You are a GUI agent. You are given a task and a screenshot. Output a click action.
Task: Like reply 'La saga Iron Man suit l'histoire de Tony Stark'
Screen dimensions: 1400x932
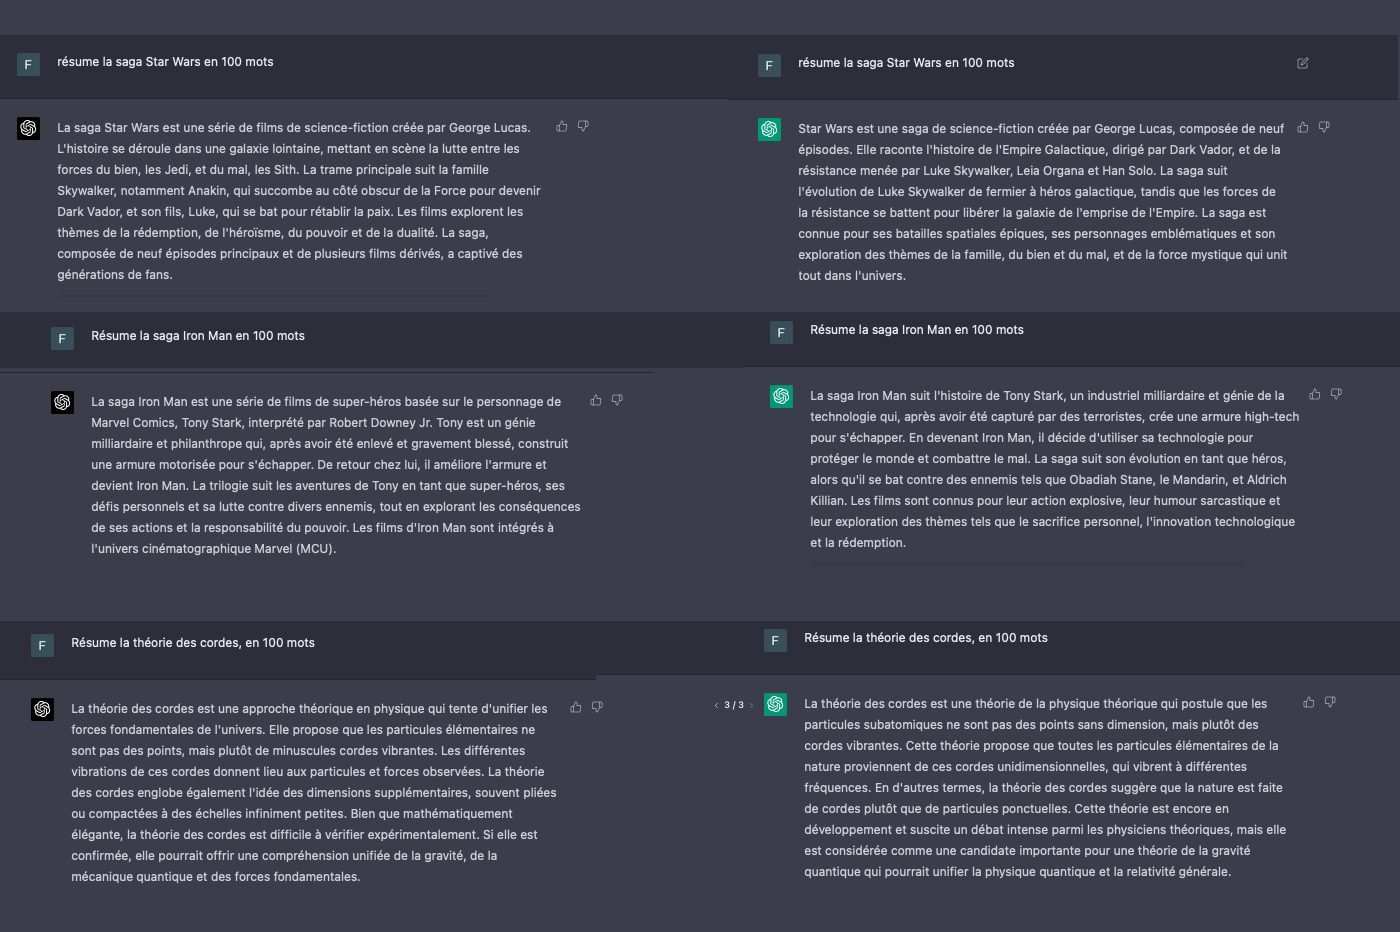[1315, 394]
